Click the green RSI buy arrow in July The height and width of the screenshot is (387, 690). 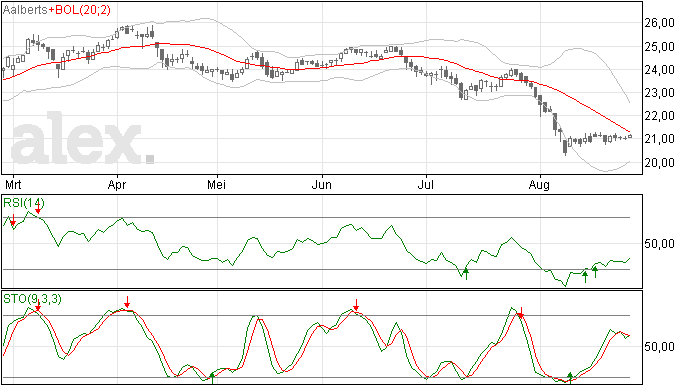pyautogui.click(x=466, y=274)
